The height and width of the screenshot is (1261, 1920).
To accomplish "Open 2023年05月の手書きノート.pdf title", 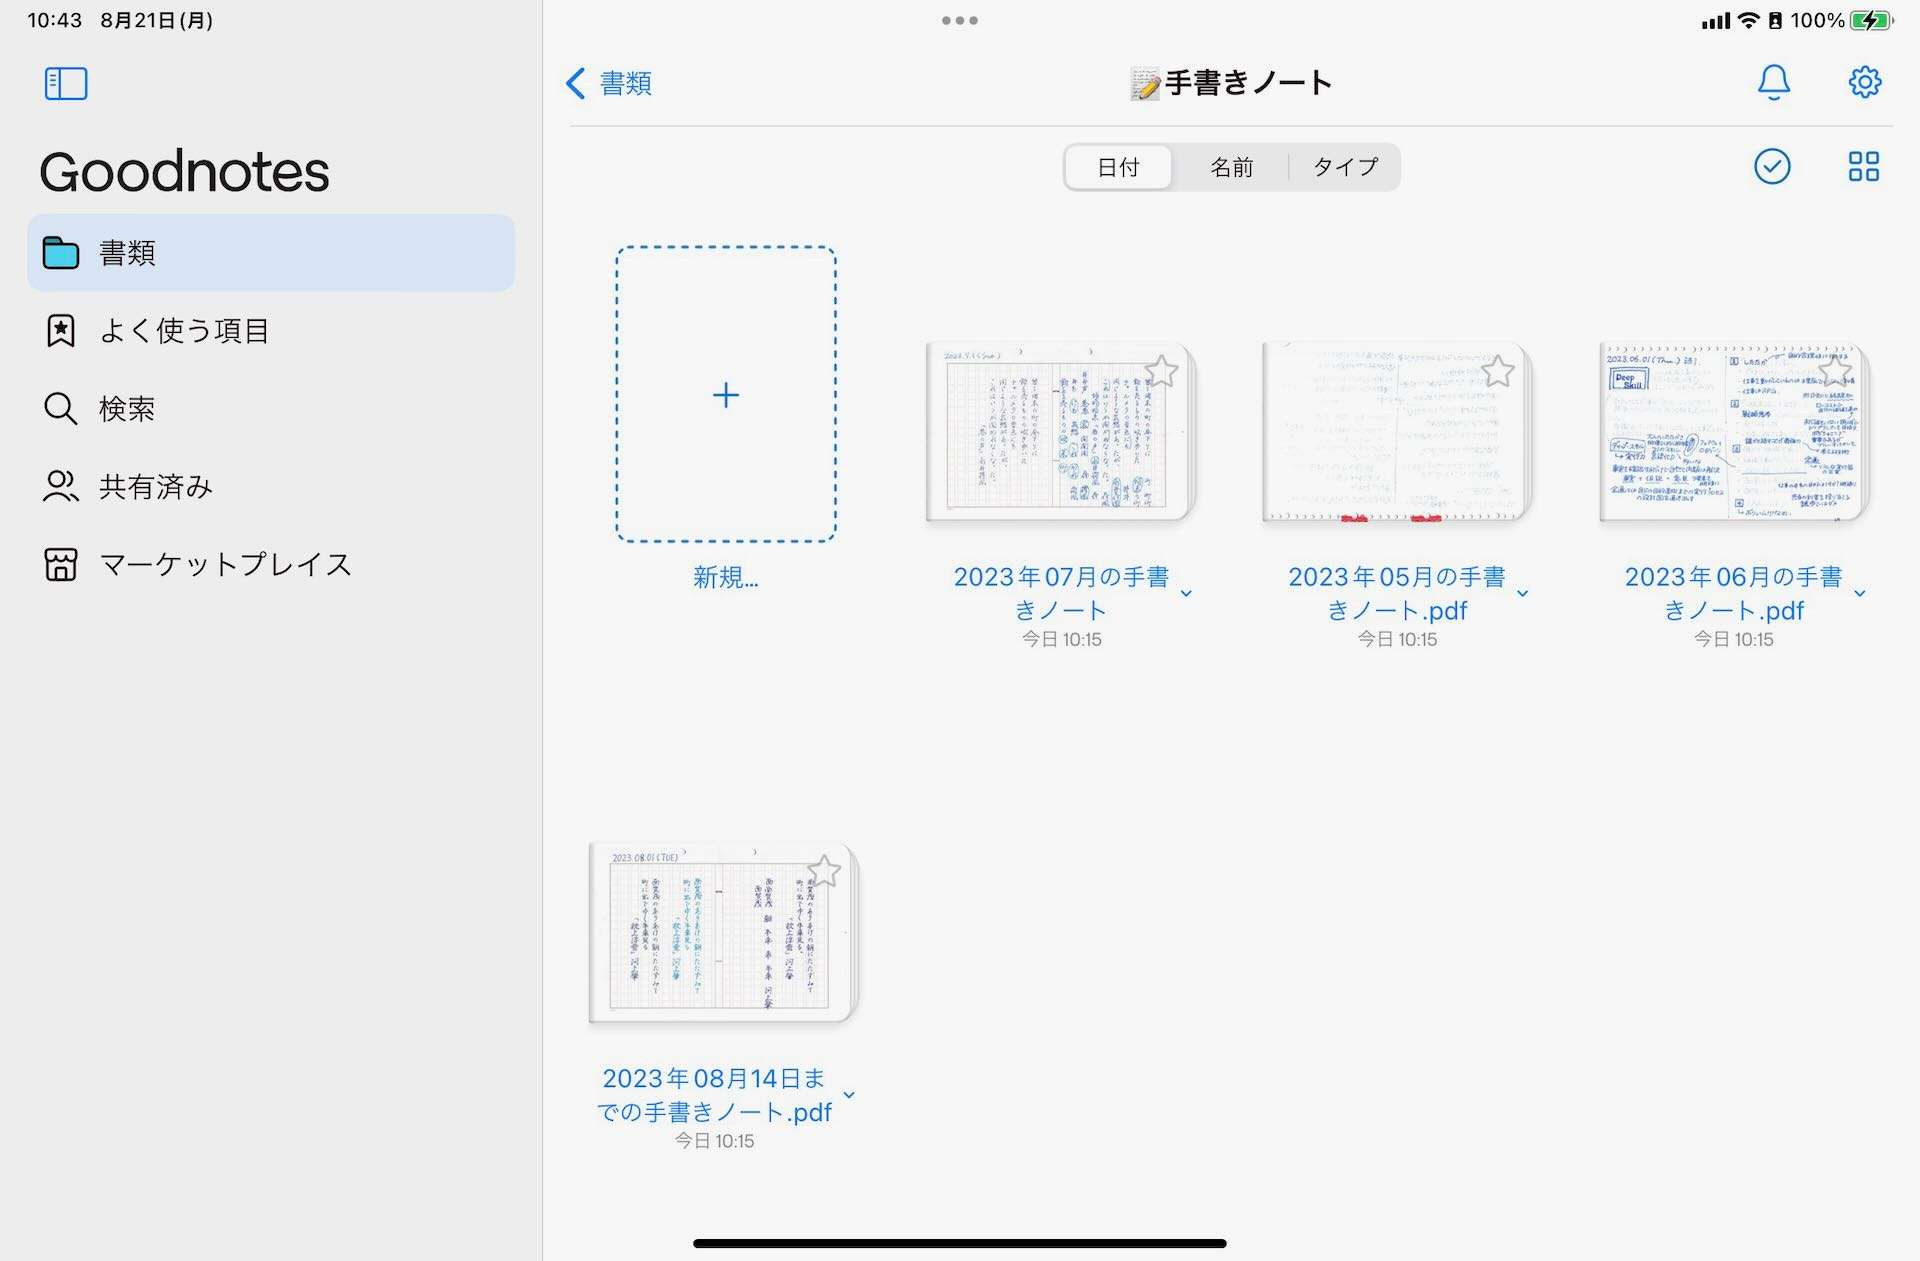I will 1397,593.
